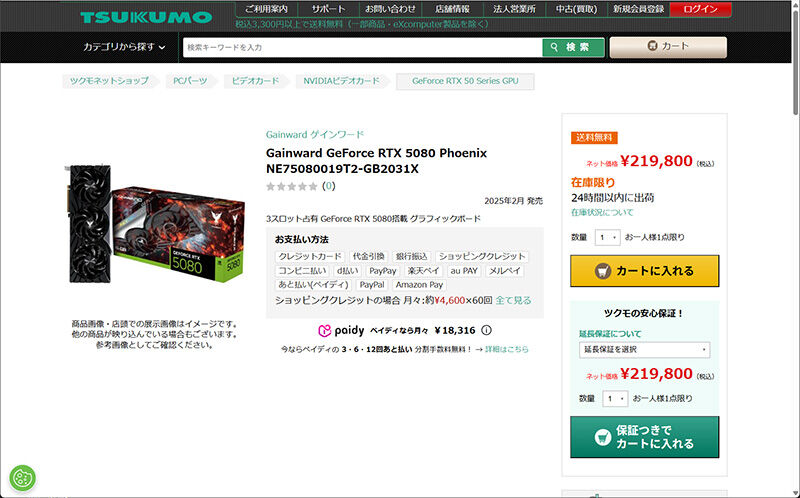Open 全て見る payment link
This screenshot has width=800, height=498.
click(513, 301)
